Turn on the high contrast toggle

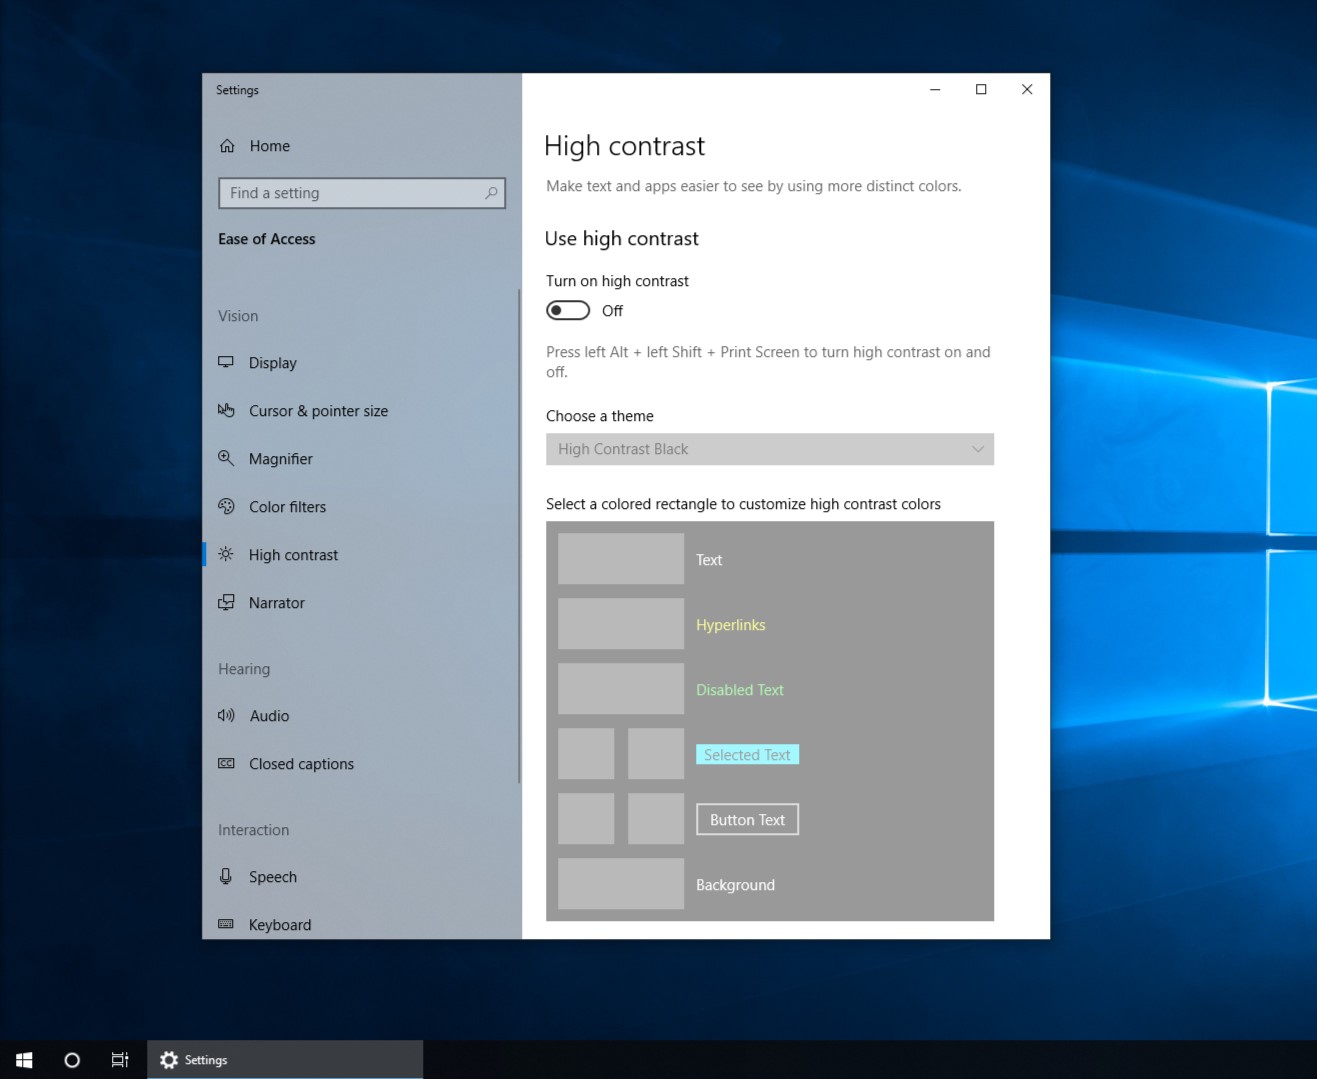pos(568,311)
